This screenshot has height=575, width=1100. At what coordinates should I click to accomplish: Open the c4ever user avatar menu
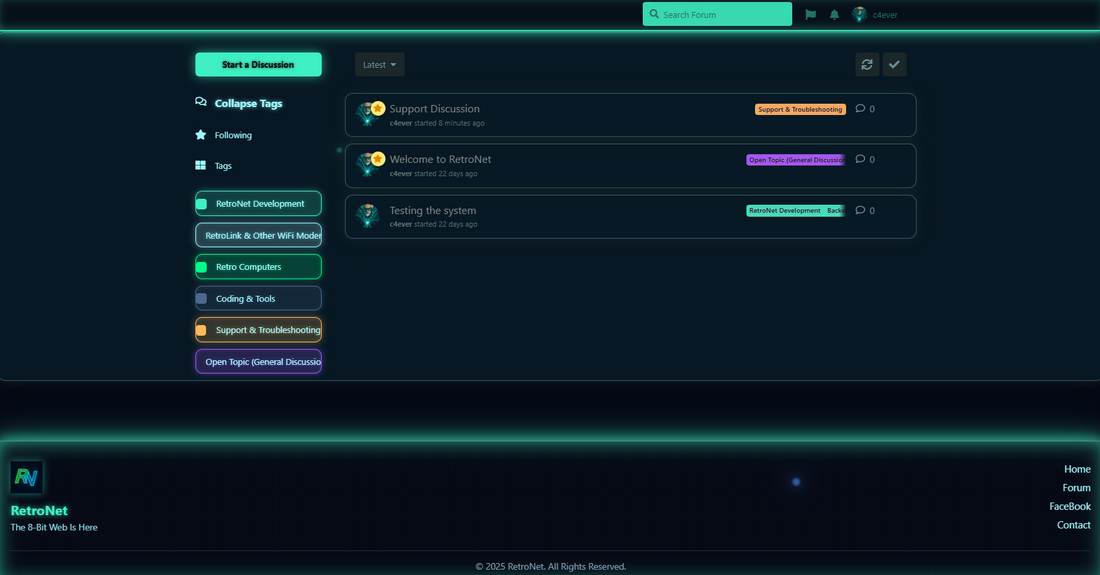[859, 14]
